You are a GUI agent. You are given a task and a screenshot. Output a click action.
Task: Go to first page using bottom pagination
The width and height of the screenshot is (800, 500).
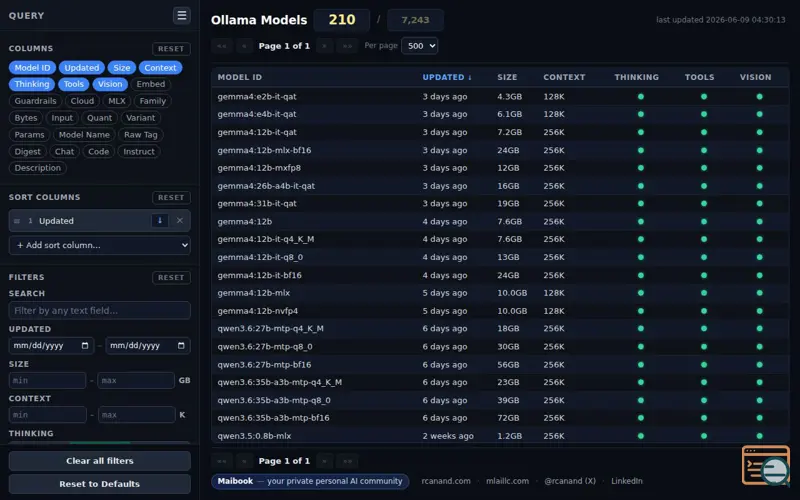point(222,461)
